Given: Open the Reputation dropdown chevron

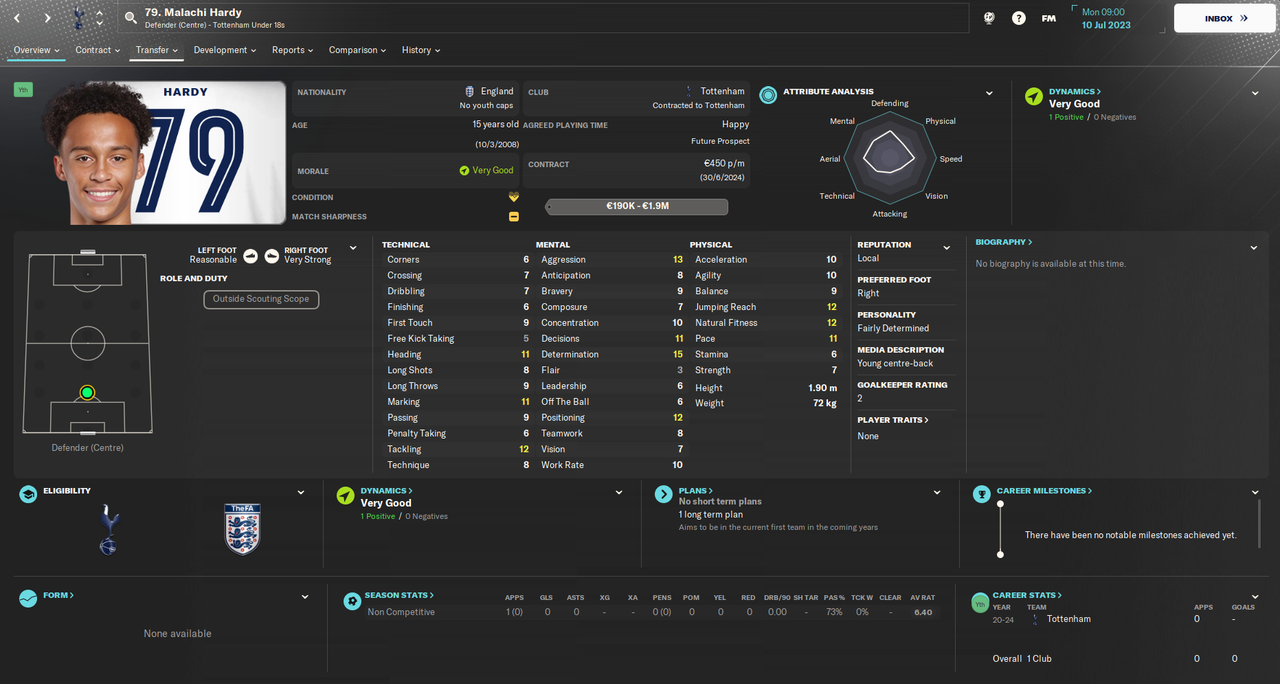Looking at the screenshot, I should [946, 247].
